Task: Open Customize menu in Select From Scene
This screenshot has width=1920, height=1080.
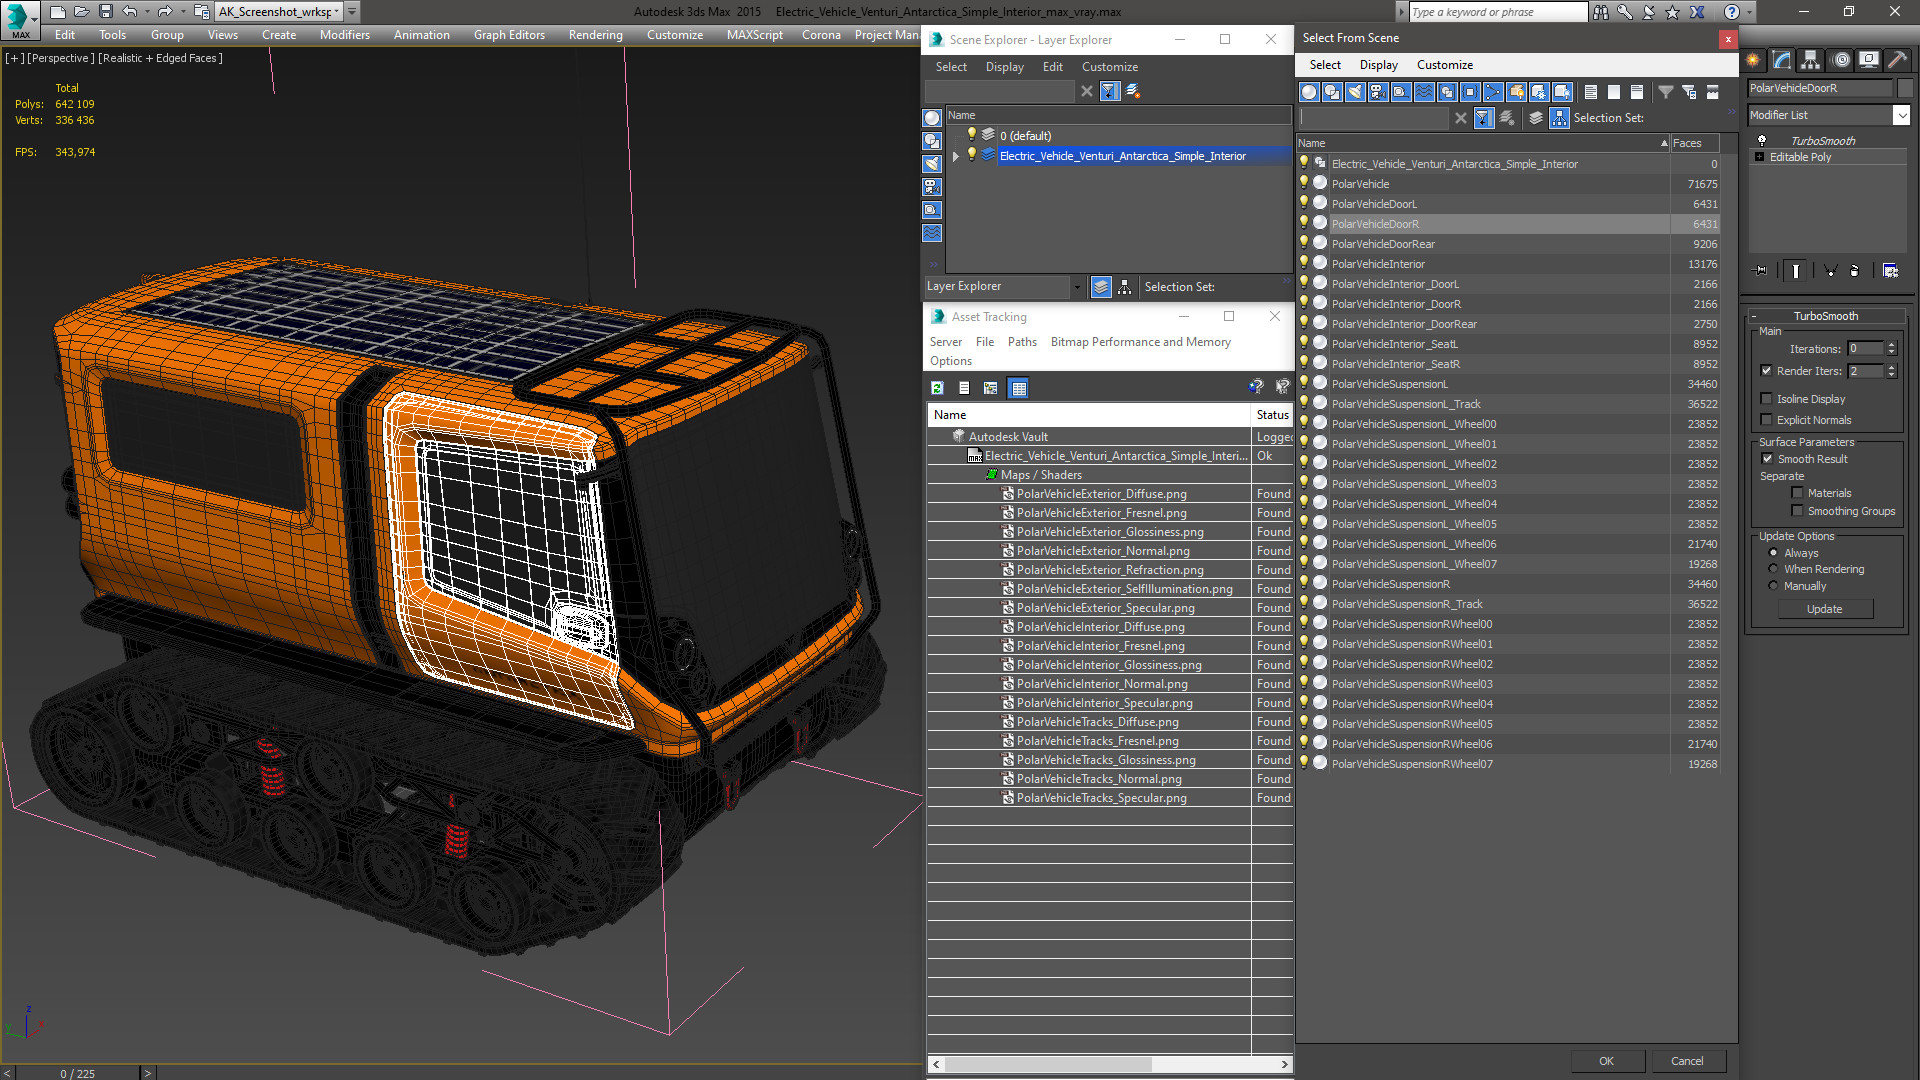Action: point(1444,65)
